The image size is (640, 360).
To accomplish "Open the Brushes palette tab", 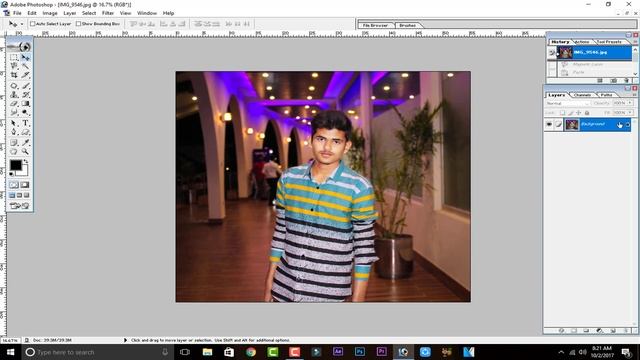I will click(407, 25).
